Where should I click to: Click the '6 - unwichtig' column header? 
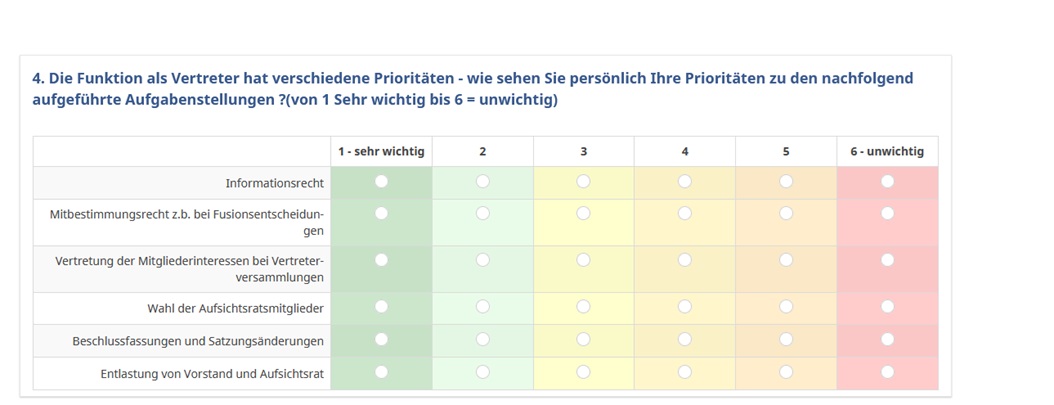point(887,152)
